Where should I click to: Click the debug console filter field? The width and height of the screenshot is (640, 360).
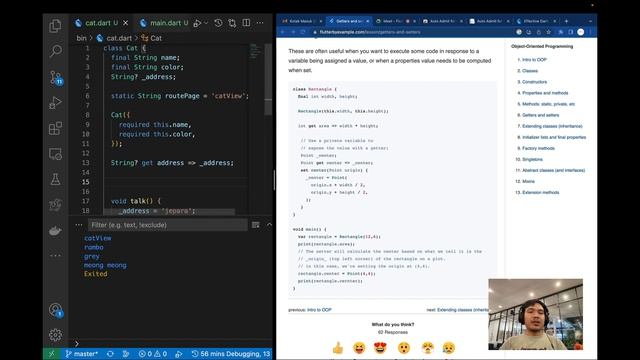(x=168, y=225)
